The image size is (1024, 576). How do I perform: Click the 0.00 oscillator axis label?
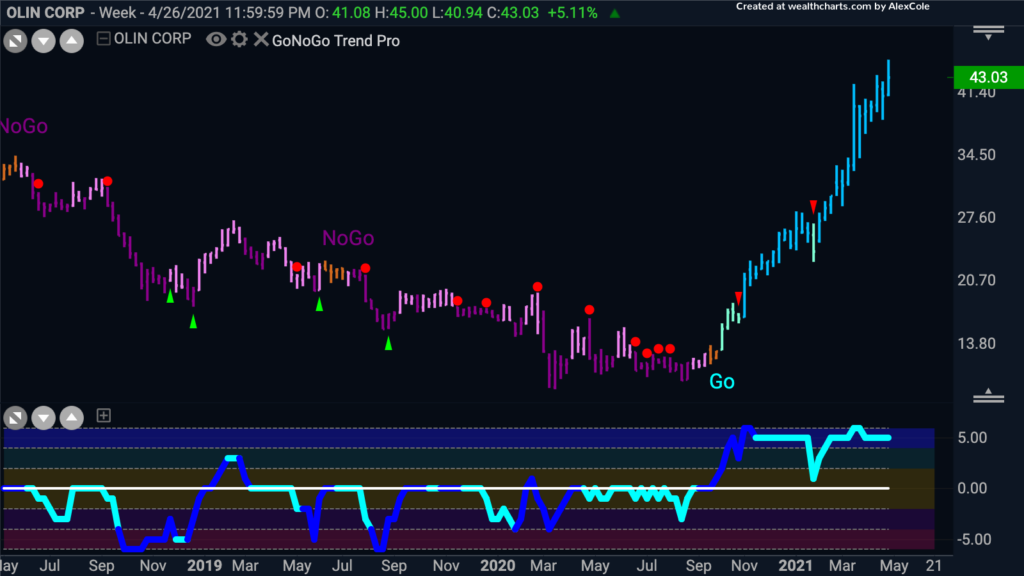(972, 488)
